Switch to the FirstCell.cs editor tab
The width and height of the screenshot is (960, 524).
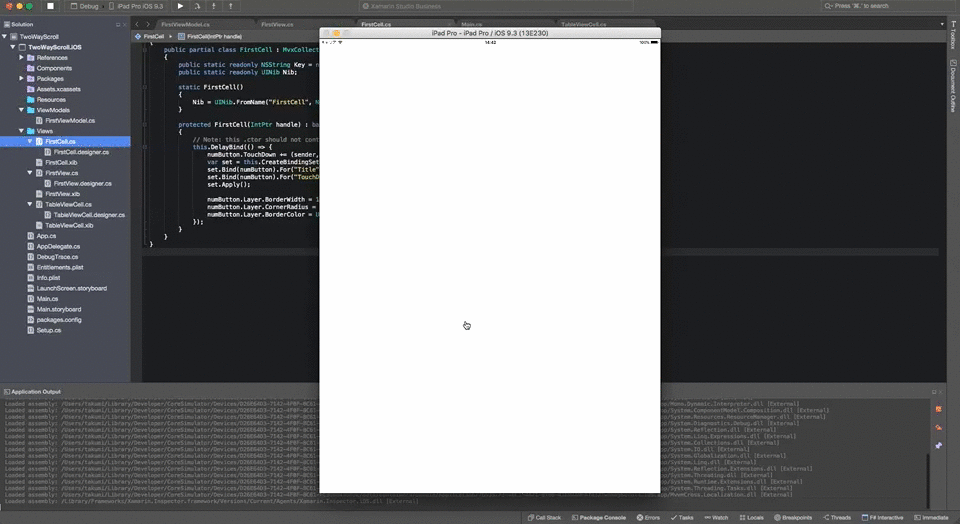[x=376, y=24]
